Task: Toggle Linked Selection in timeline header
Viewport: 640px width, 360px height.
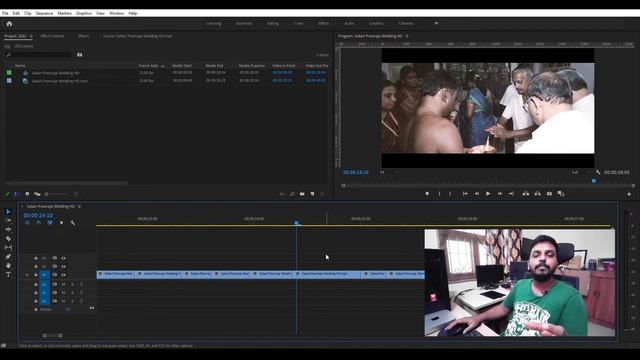Action: tap(50, 222)
